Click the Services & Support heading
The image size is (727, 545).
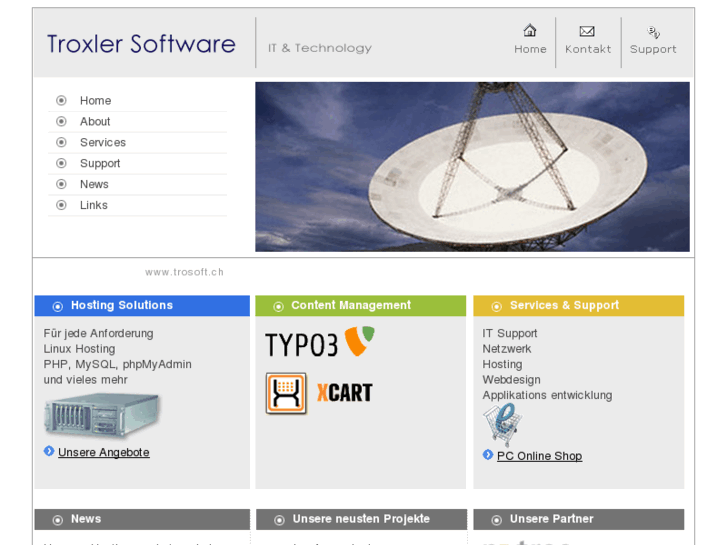(564, 305)
